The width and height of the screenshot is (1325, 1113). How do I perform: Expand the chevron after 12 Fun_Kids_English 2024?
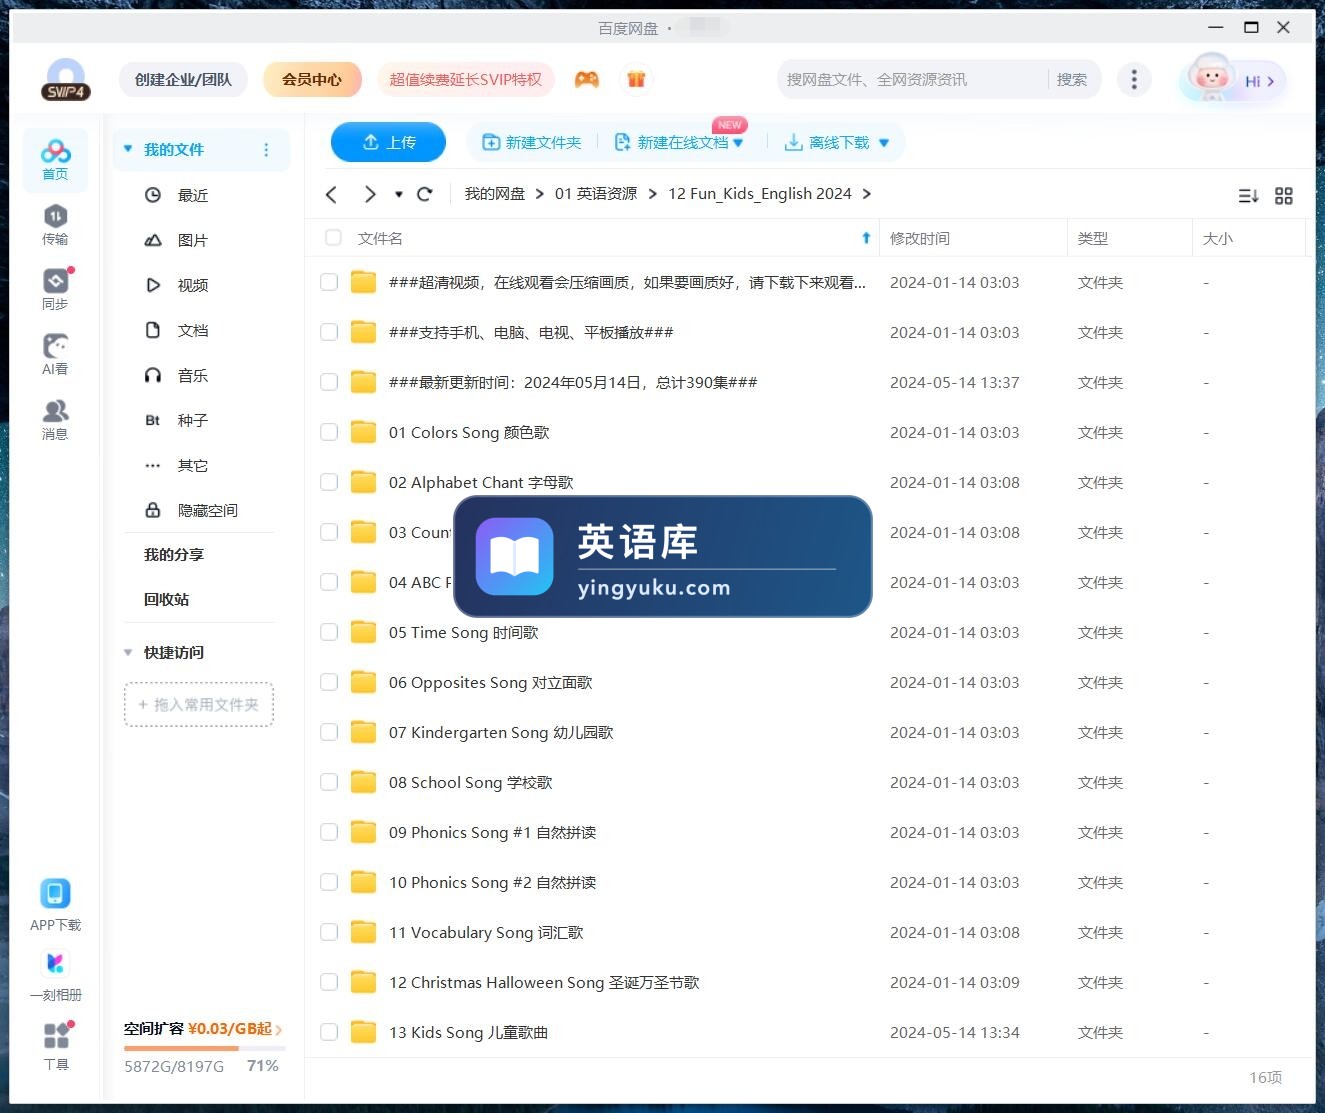click(x=866, y=194)
